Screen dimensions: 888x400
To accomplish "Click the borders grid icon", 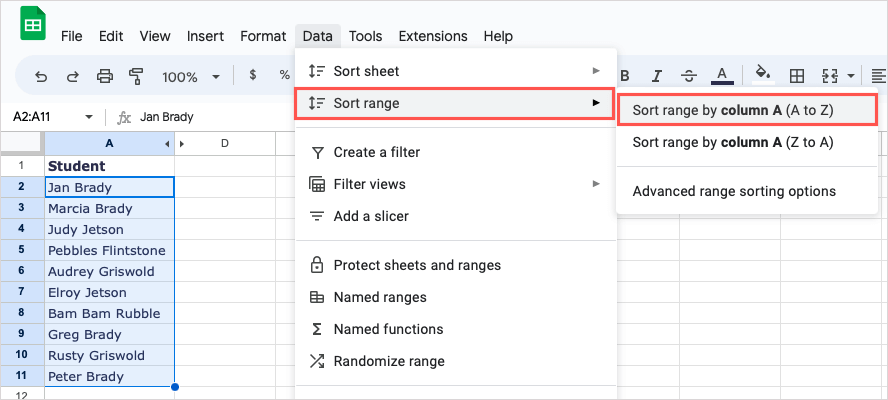I will pos(797,76).
